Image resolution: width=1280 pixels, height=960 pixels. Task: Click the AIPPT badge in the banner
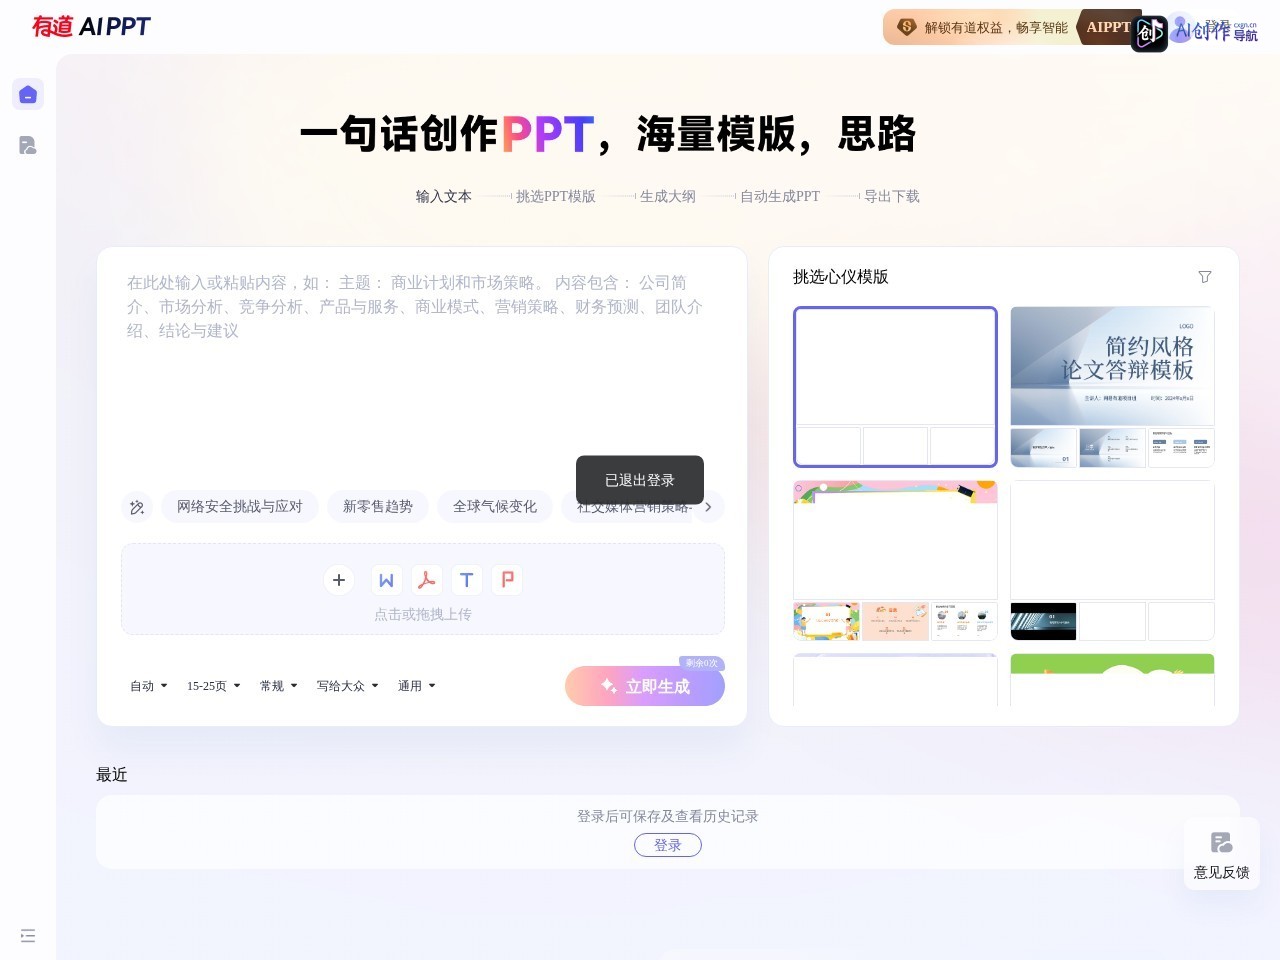[x=1109, y=27]
